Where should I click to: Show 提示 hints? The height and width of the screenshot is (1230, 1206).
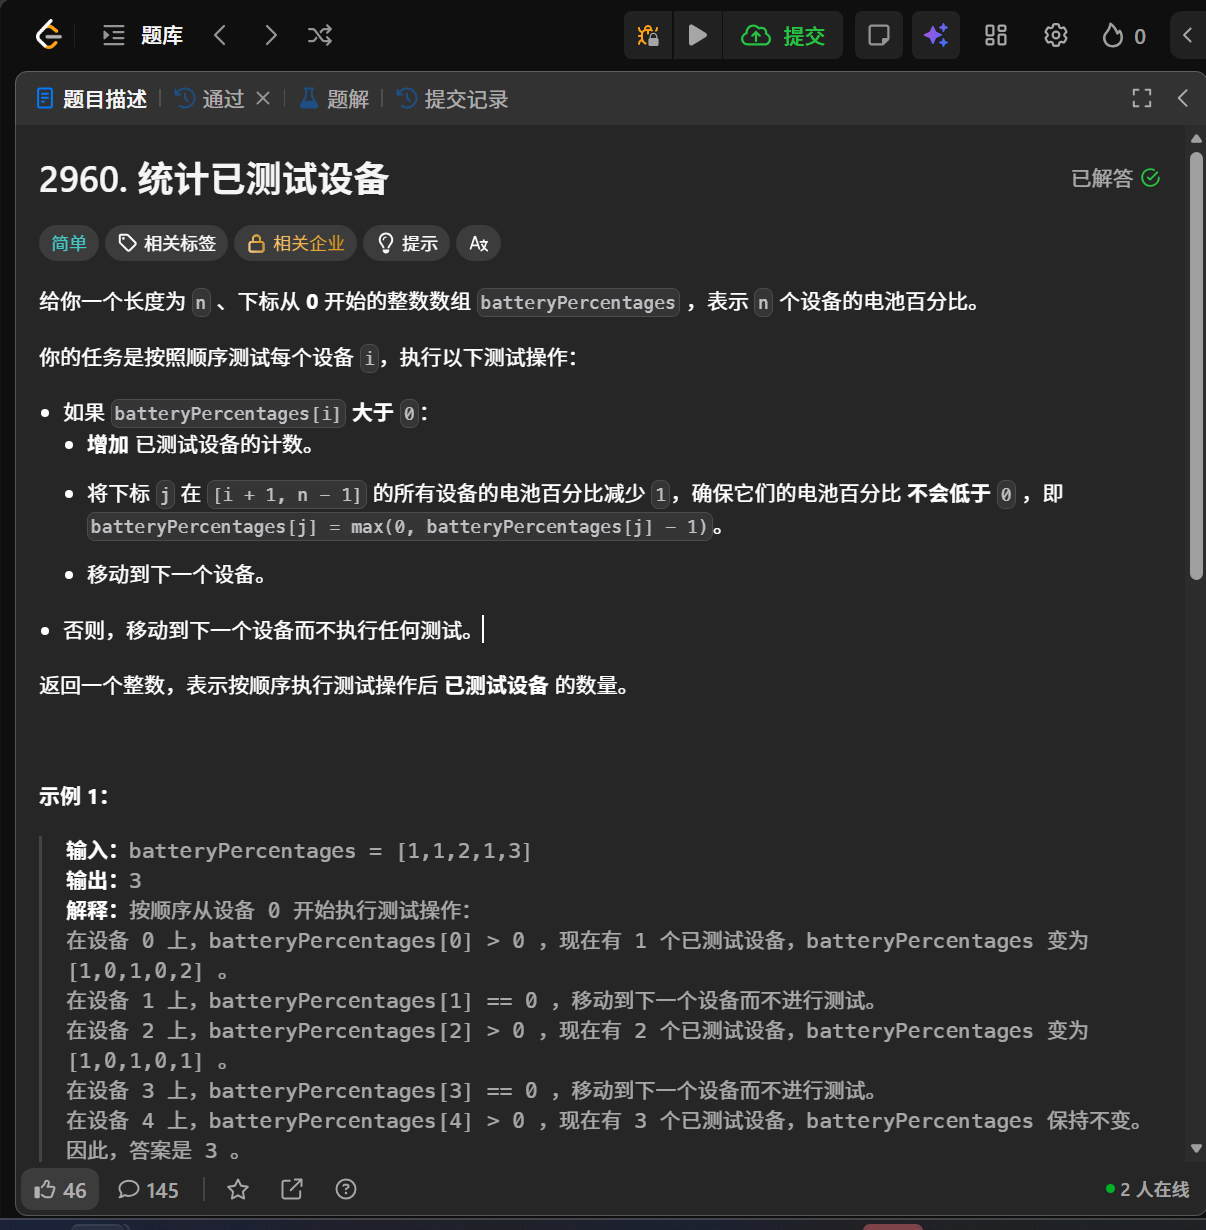(x=407, y=243)
